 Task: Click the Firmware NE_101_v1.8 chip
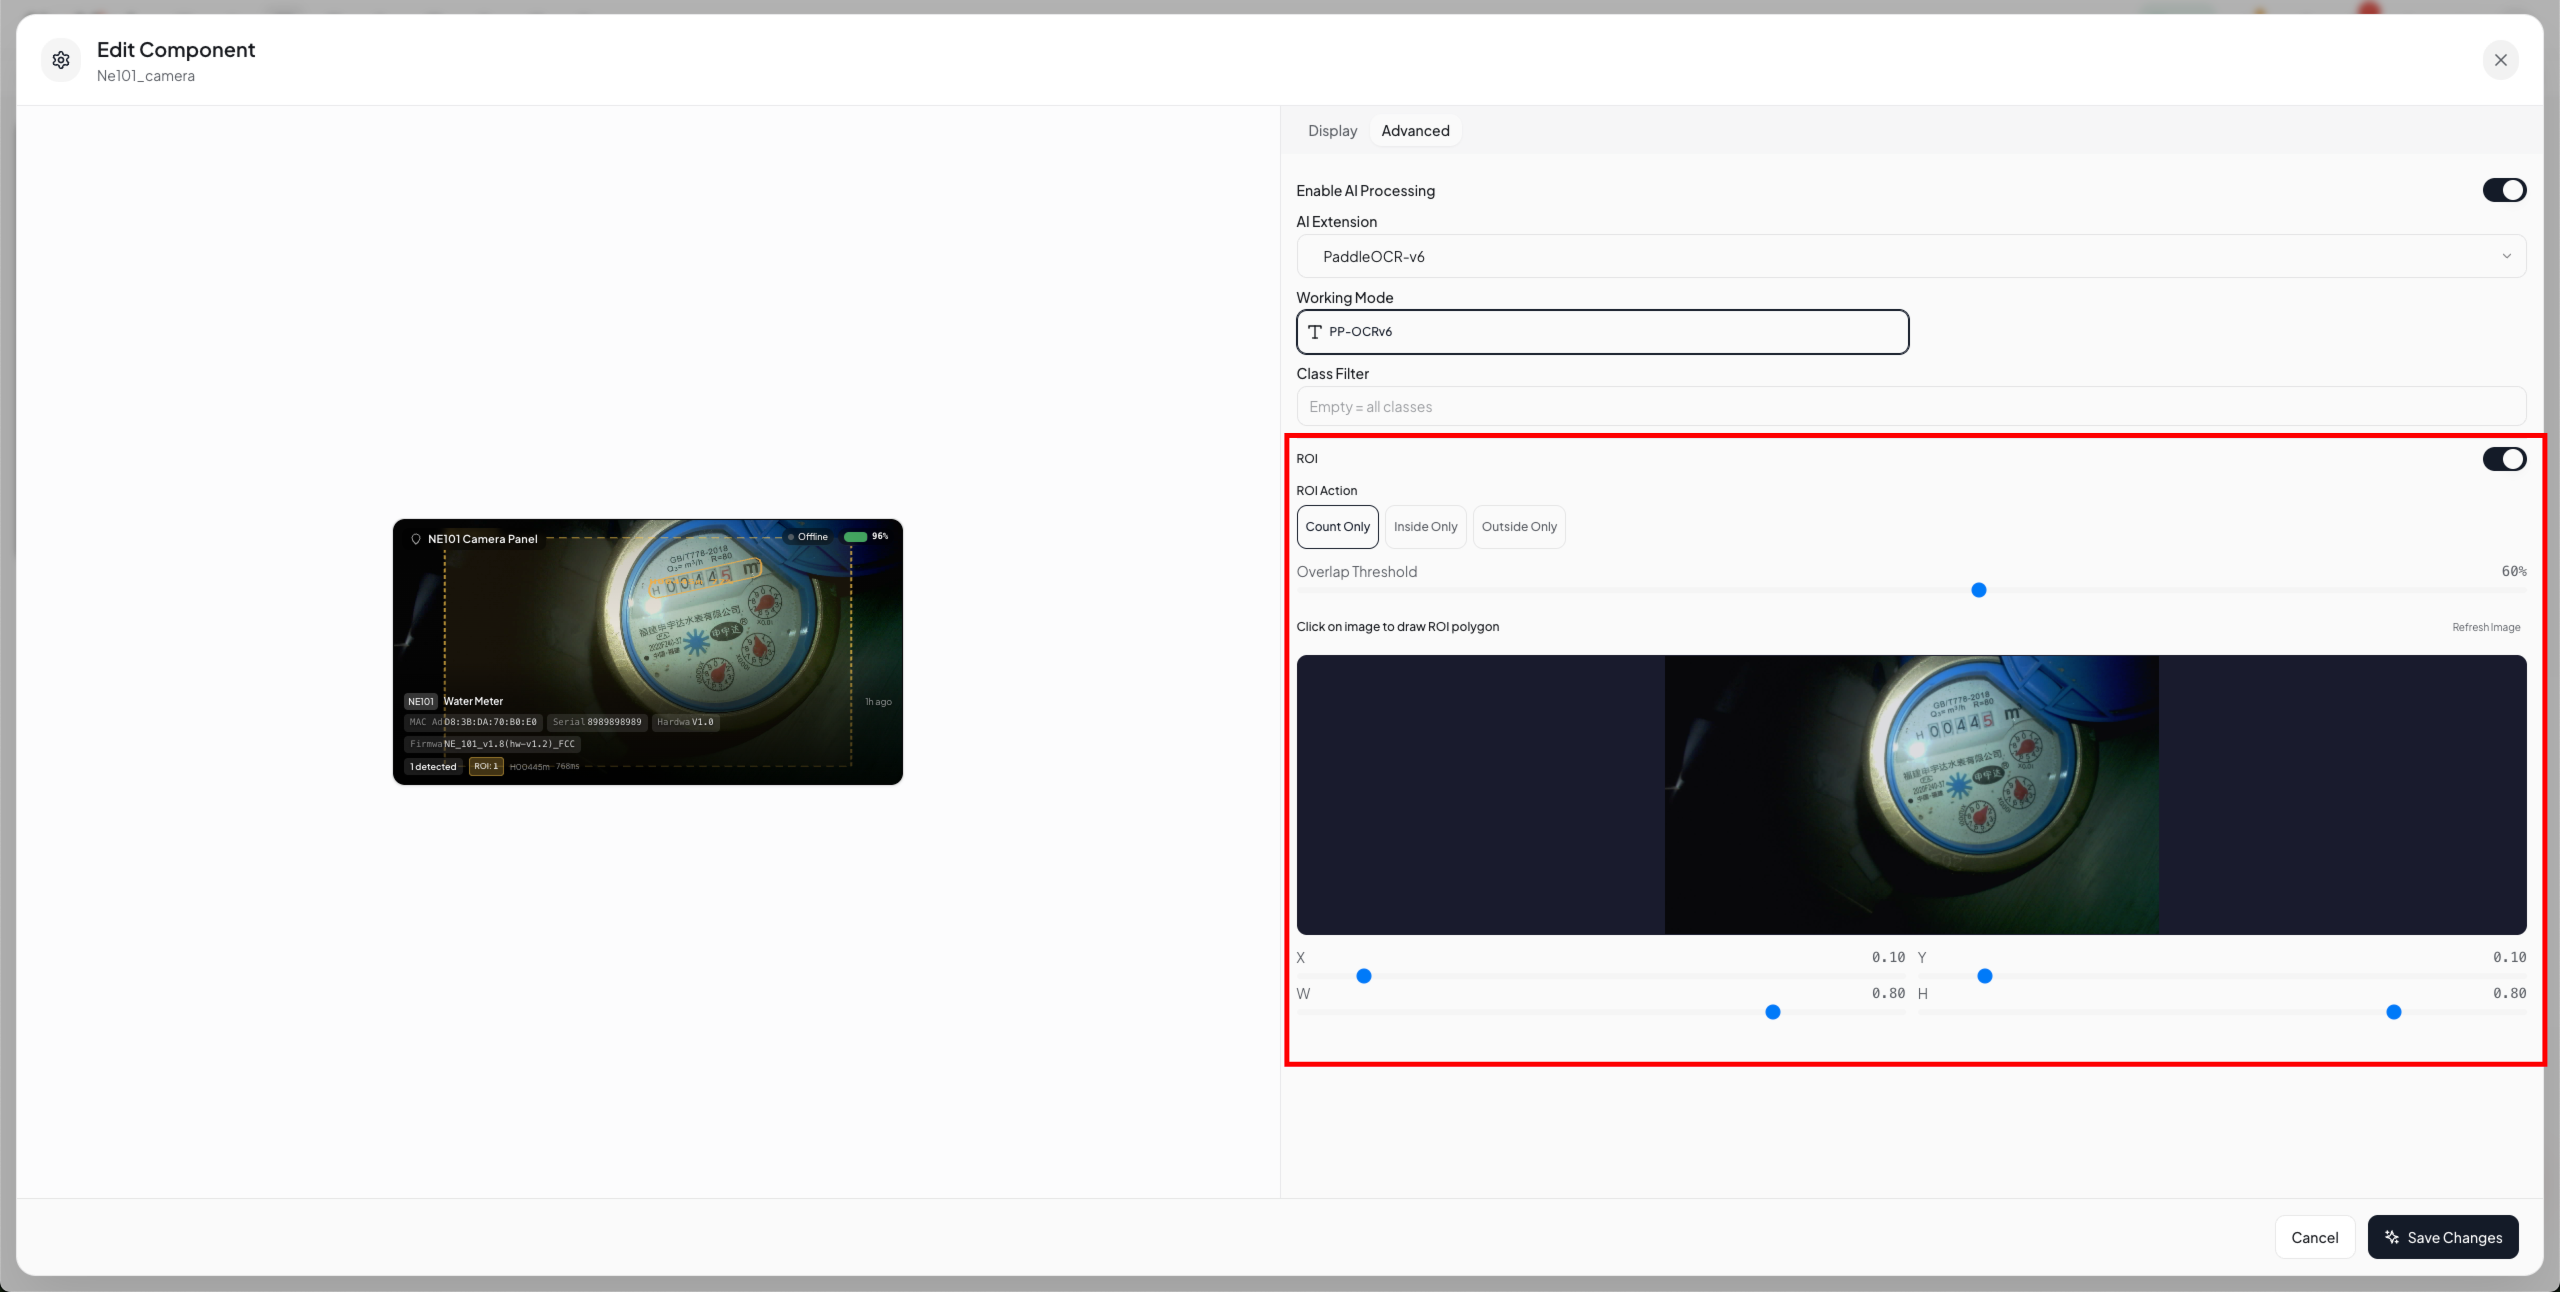(x=492, y=744)
